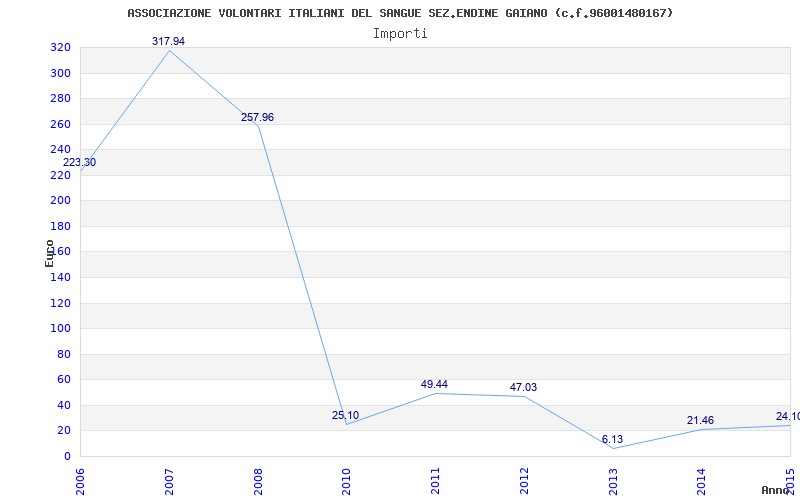The width and height of the screenshot is (800, 500).
Task: Click the 100 y-axis tick label
Action: (x=60, y=328)
